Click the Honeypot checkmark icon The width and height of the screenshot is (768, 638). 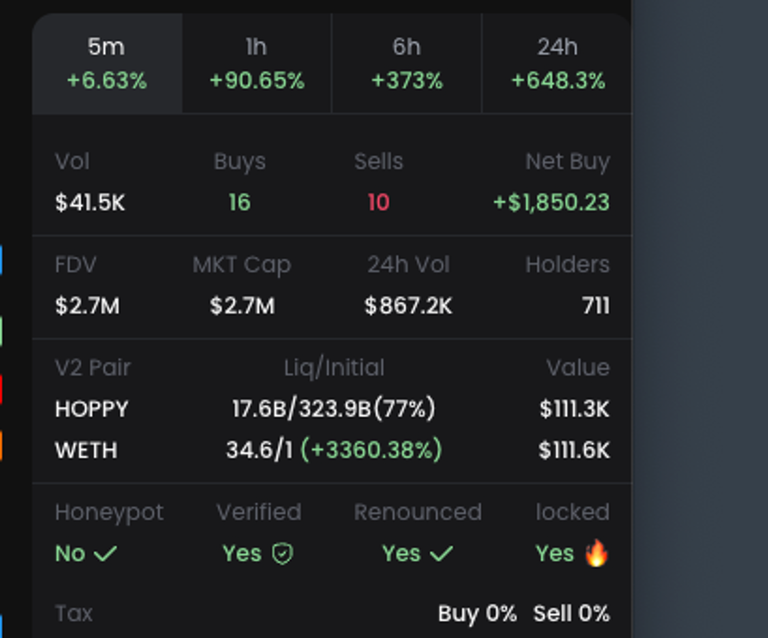pyautogui.click(x=106, y=553)
